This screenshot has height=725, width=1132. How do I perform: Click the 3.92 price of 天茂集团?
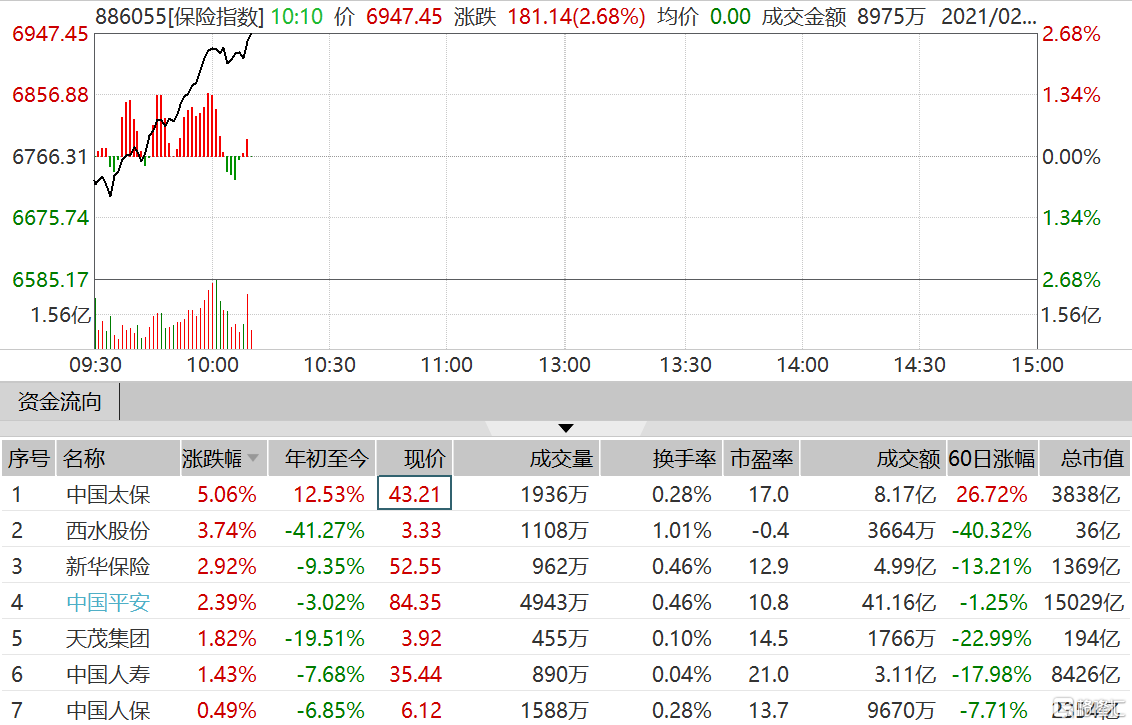(421, 638)
